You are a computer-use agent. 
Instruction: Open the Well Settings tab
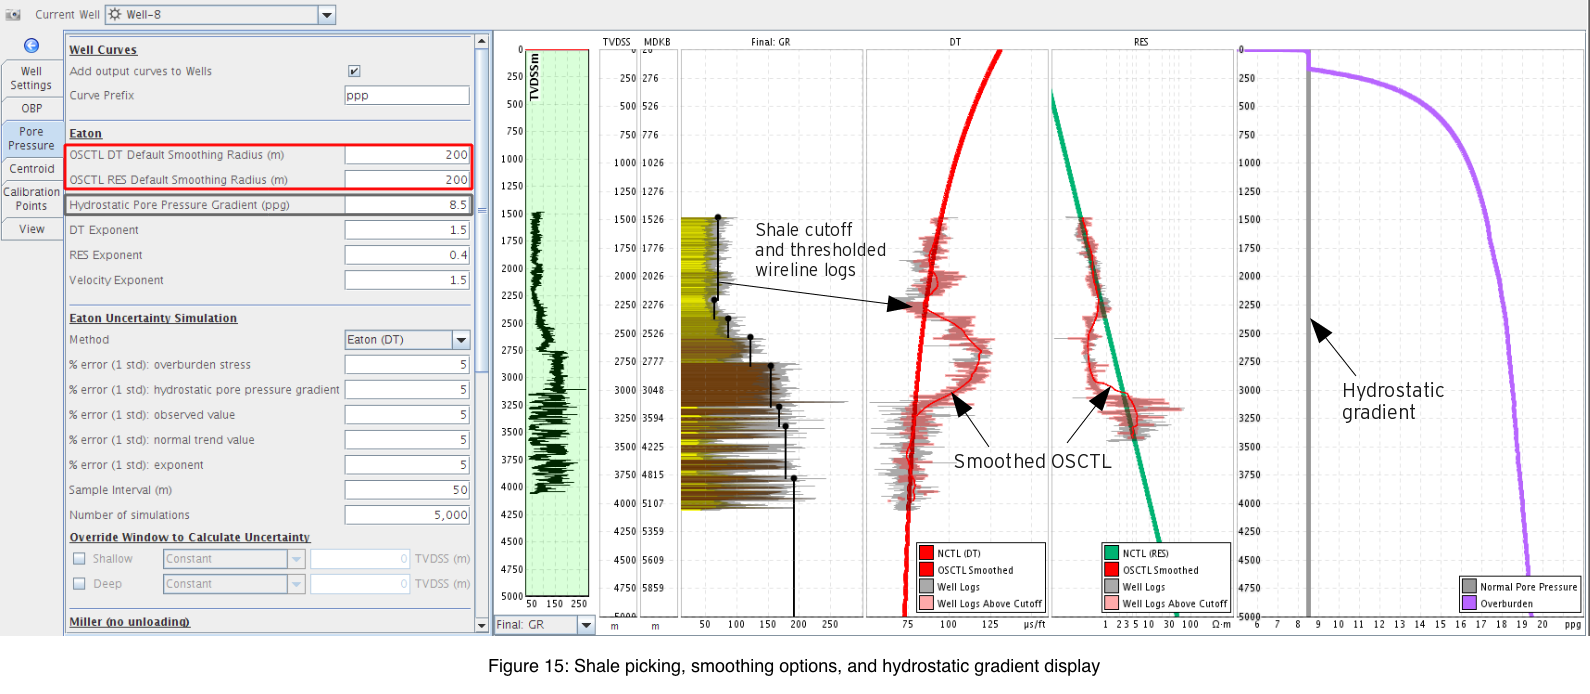click(32, 78)
